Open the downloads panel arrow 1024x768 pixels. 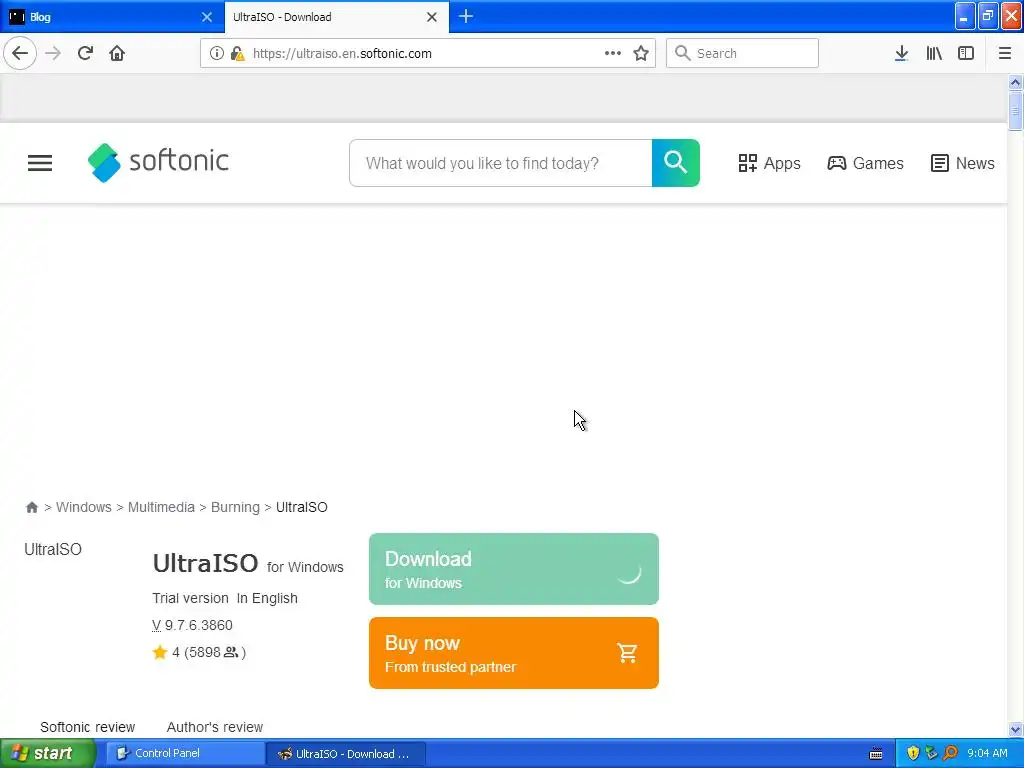click(x=901, y=53)
